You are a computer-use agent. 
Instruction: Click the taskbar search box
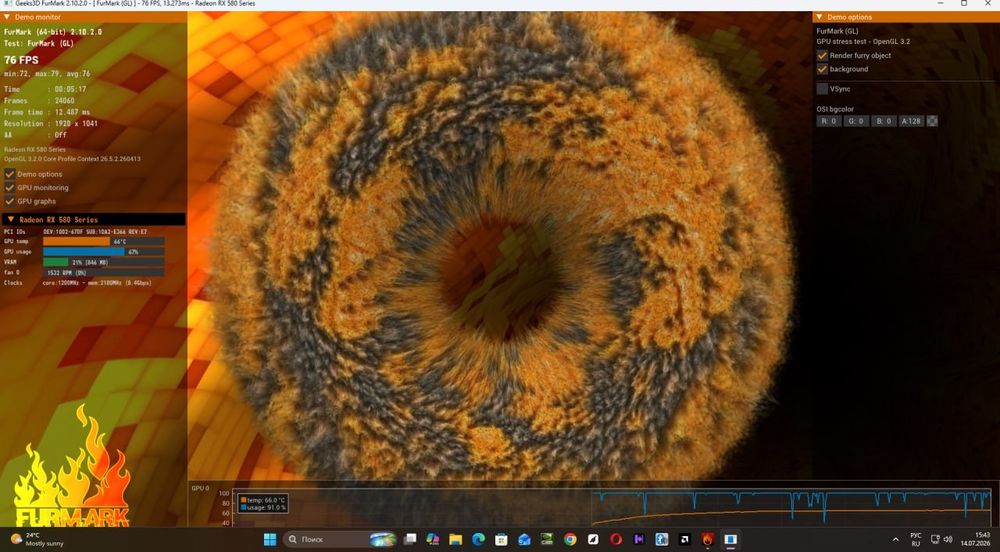[339, 539]
